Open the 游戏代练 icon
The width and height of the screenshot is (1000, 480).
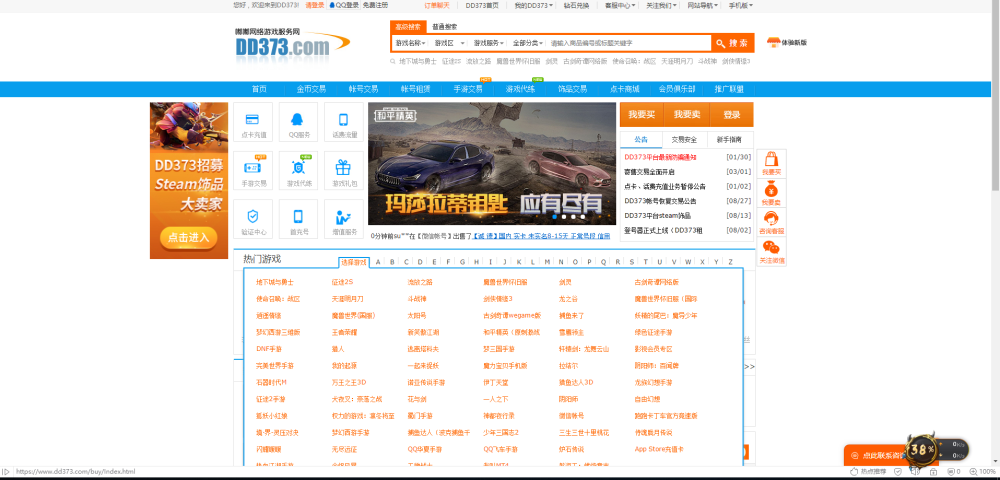tap(298, 170)
